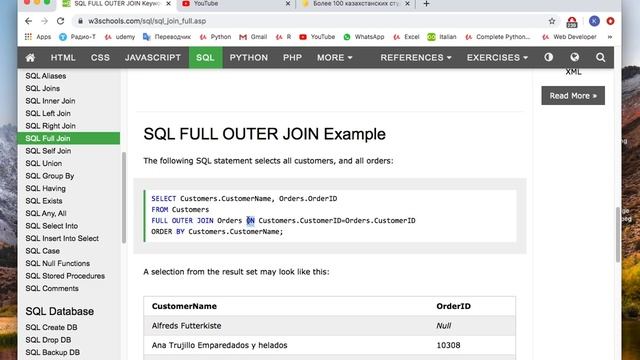This screenshot has width=640, height=360.
Task: Open the udemy bookmark
Action: 120,37
